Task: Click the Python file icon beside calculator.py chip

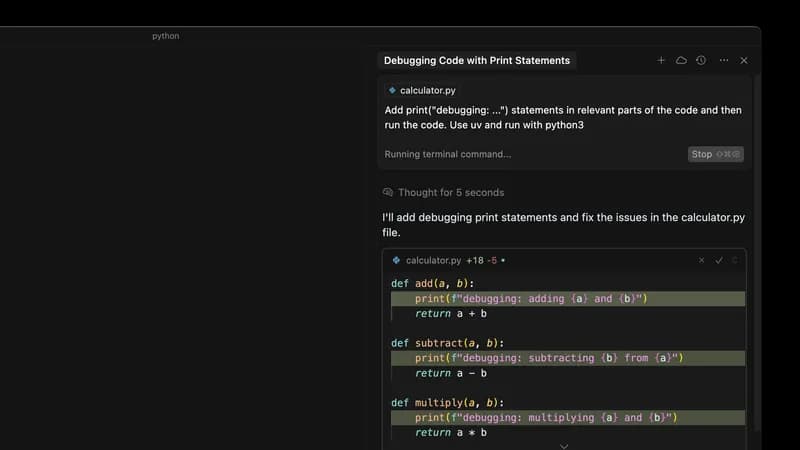Action: 392,90
